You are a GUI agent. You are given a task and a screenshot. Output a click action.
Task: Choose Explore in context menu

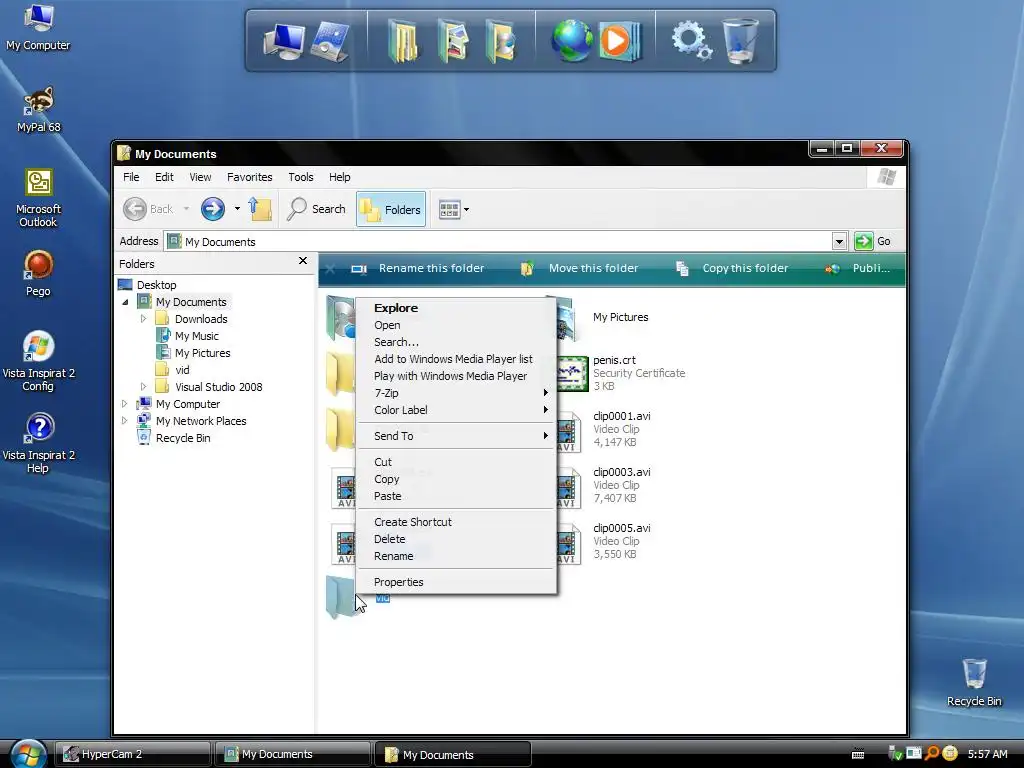point(456,308)
